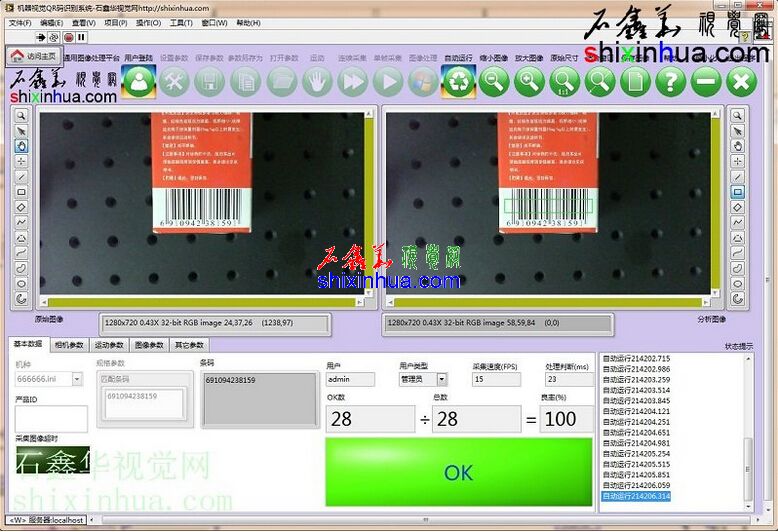Select log entry 自动运行214205.515

(636, 465)
